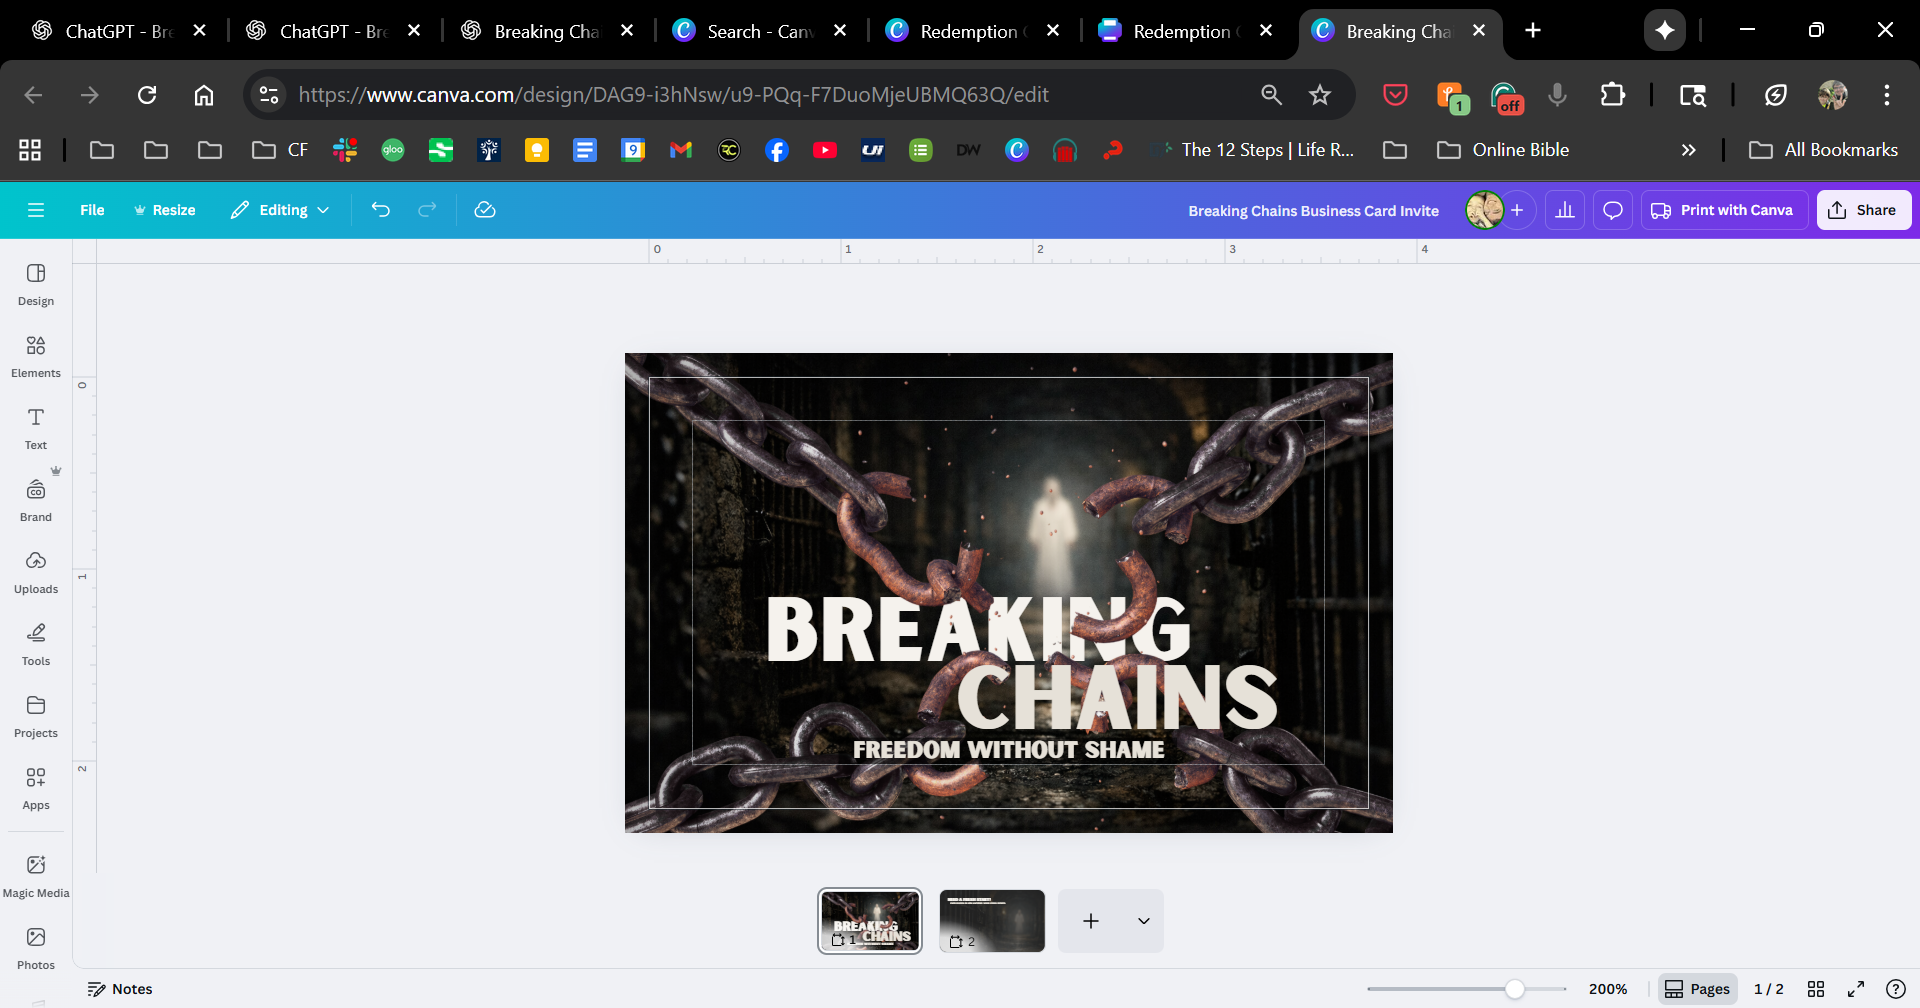Toggle the Pages view button
The height and width of the screenshot is (1008, 1920).
(1697, 989)
